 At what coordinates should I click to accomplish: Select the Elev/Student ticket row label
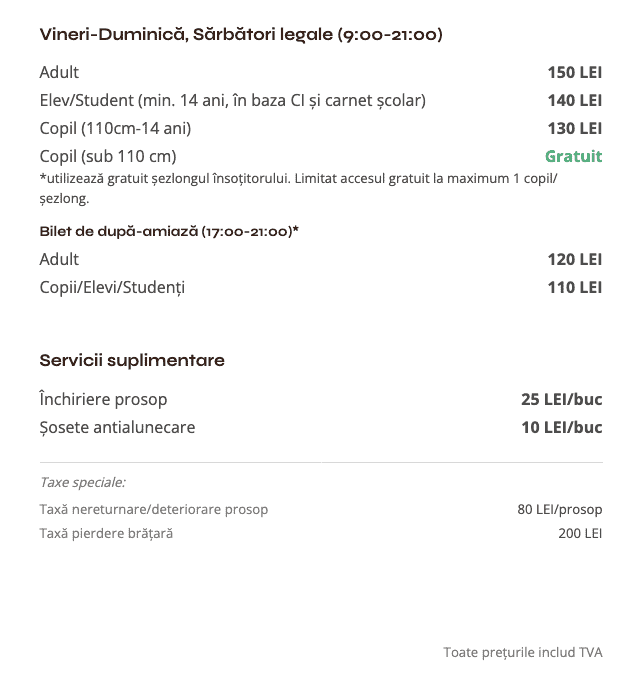coord(232,100)
